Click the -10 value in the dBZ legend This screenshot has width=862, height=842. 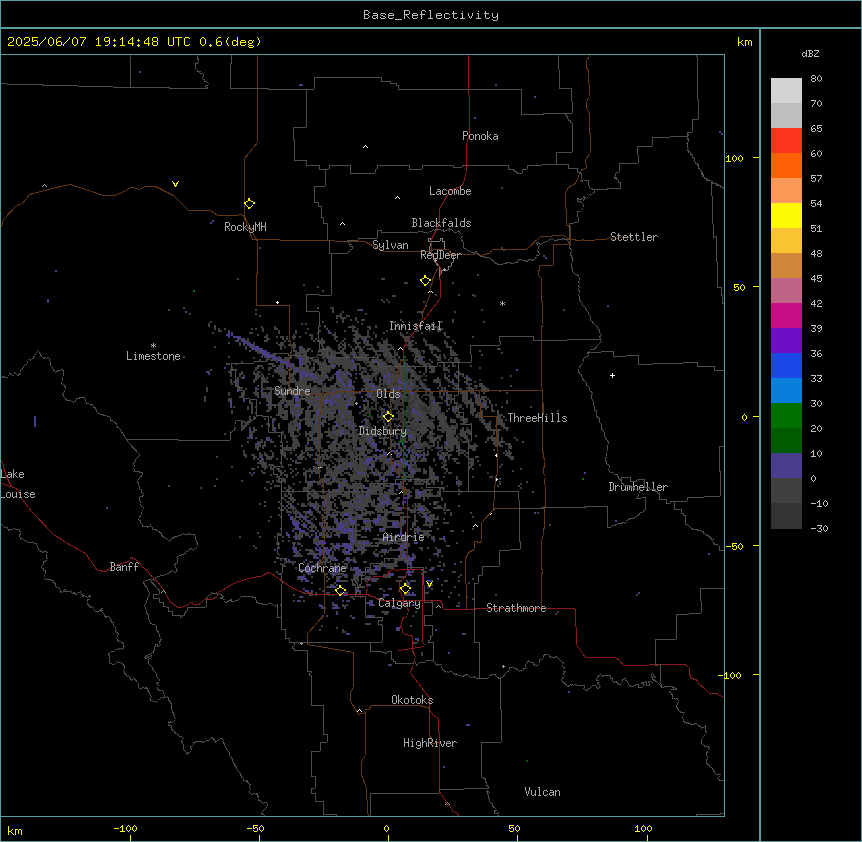pyautogui.click(x=819, y=503)
